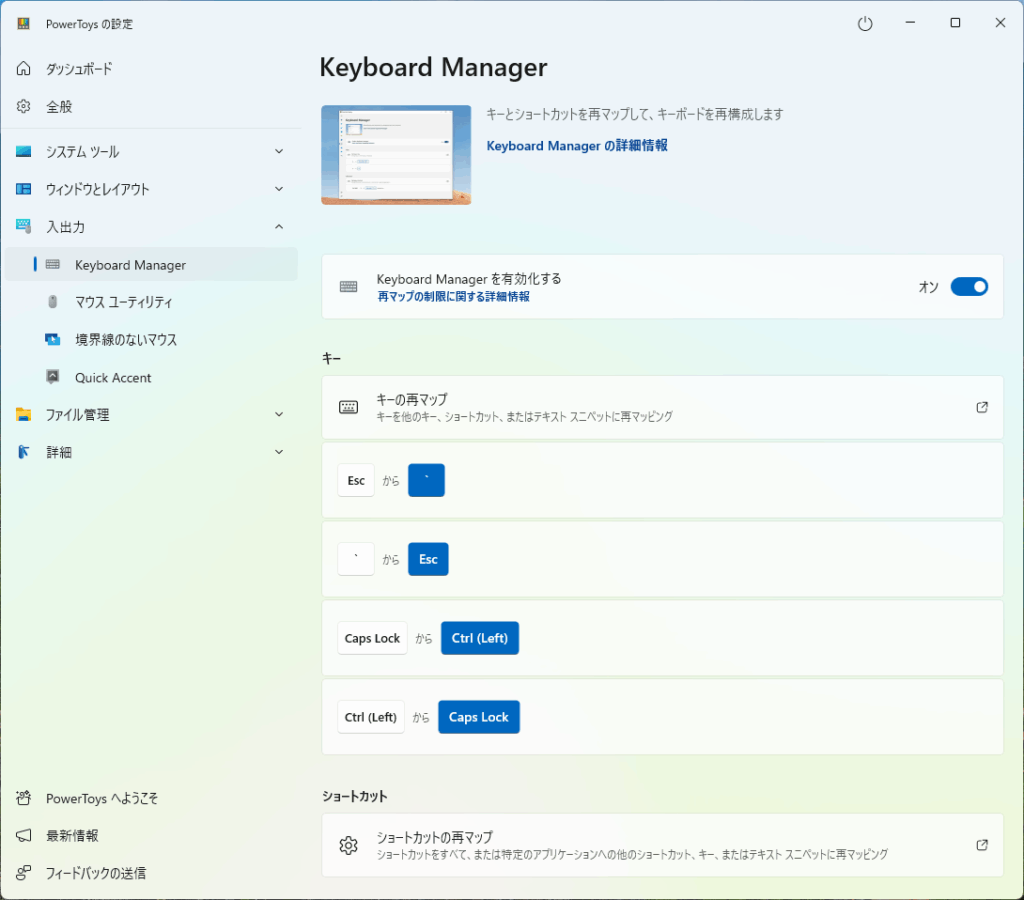Open the ダッシュボード page

[151, 69]
